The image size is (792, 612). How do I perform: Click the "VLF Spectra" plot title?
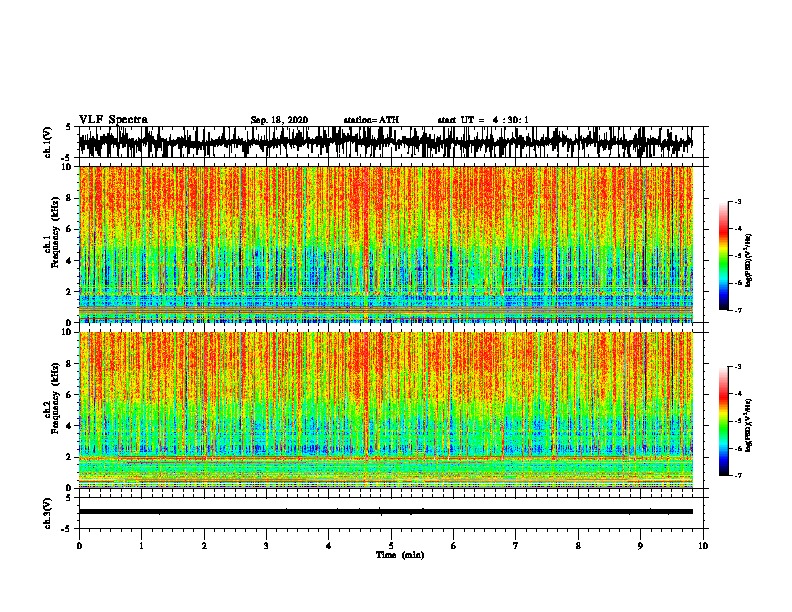click(x=113, y=120)
